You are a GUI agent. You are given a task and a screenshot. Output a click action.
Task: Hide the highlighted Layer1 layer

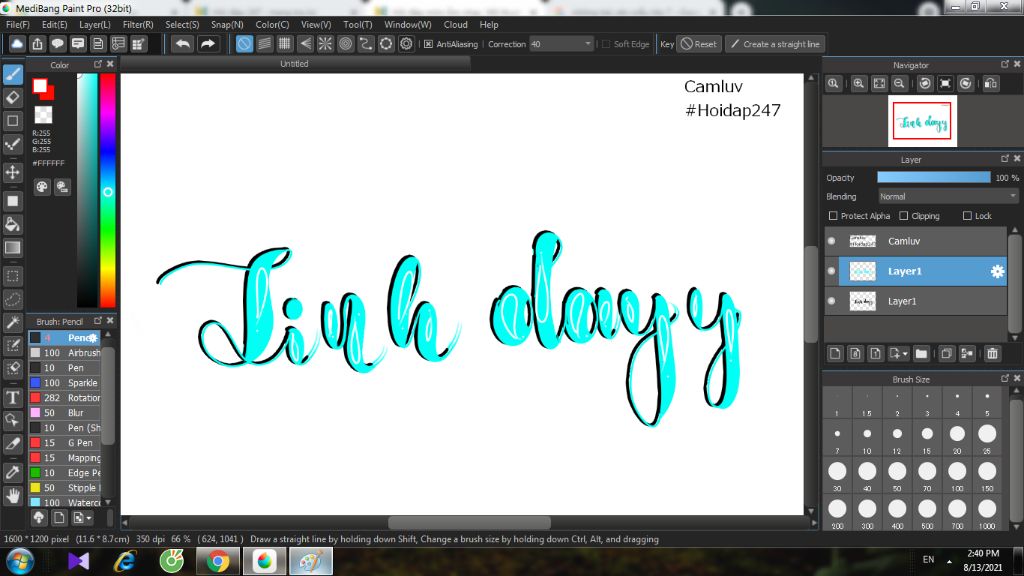pos(831,271)
